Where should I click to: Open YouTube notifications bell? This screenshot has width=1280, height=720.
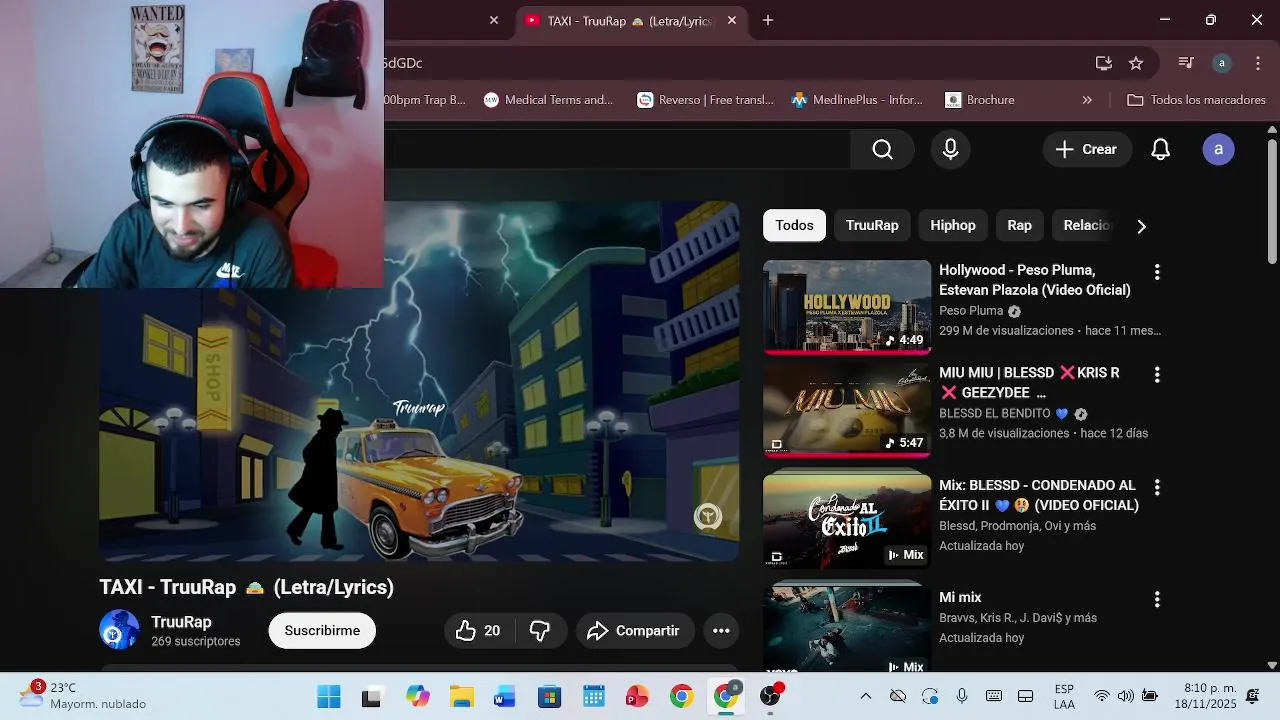tap(1160, 149)
